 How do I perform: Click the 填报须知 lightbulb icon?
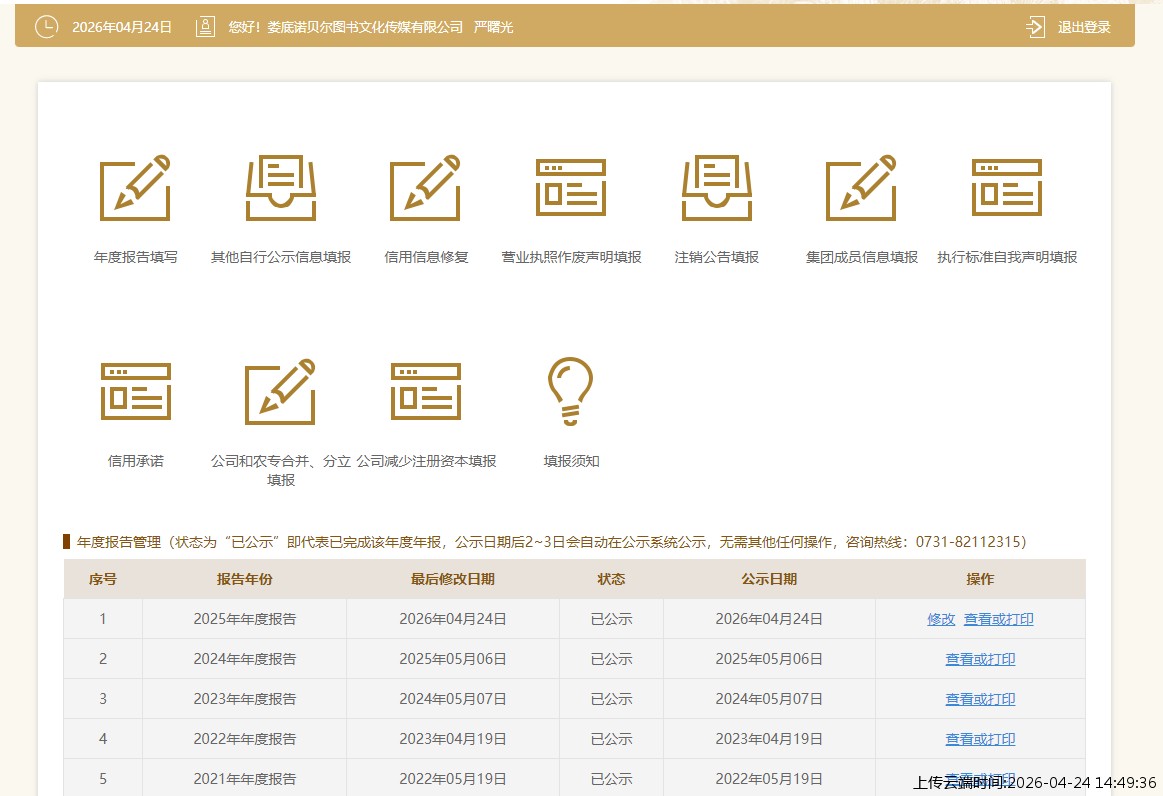click(x=571, y=392)
